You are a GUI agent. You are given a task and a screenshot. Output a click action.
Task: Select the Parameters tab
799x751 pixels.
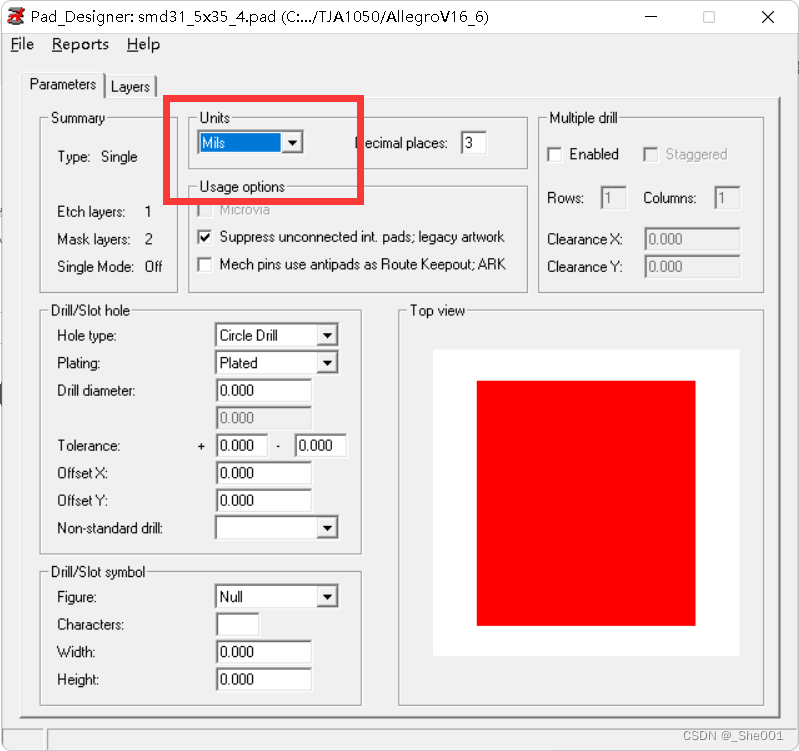pos(63,85)
